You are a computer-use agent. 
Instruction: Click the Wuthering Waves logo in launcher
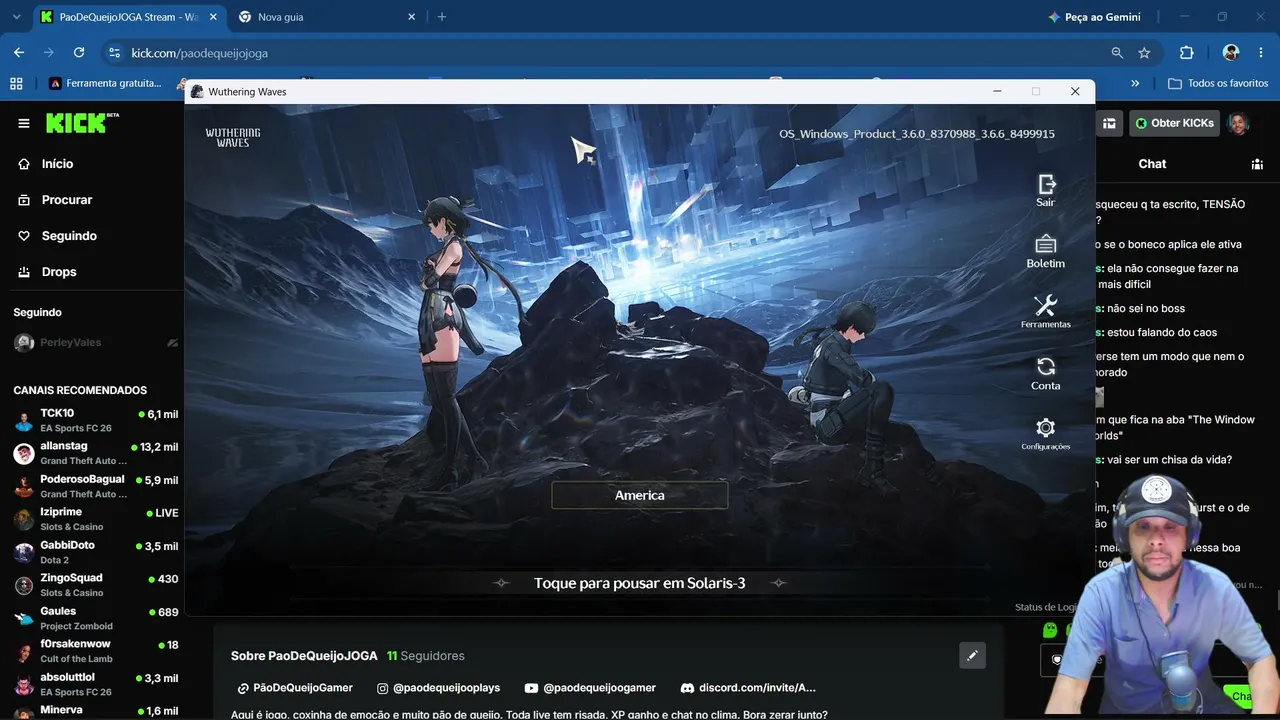233,137
